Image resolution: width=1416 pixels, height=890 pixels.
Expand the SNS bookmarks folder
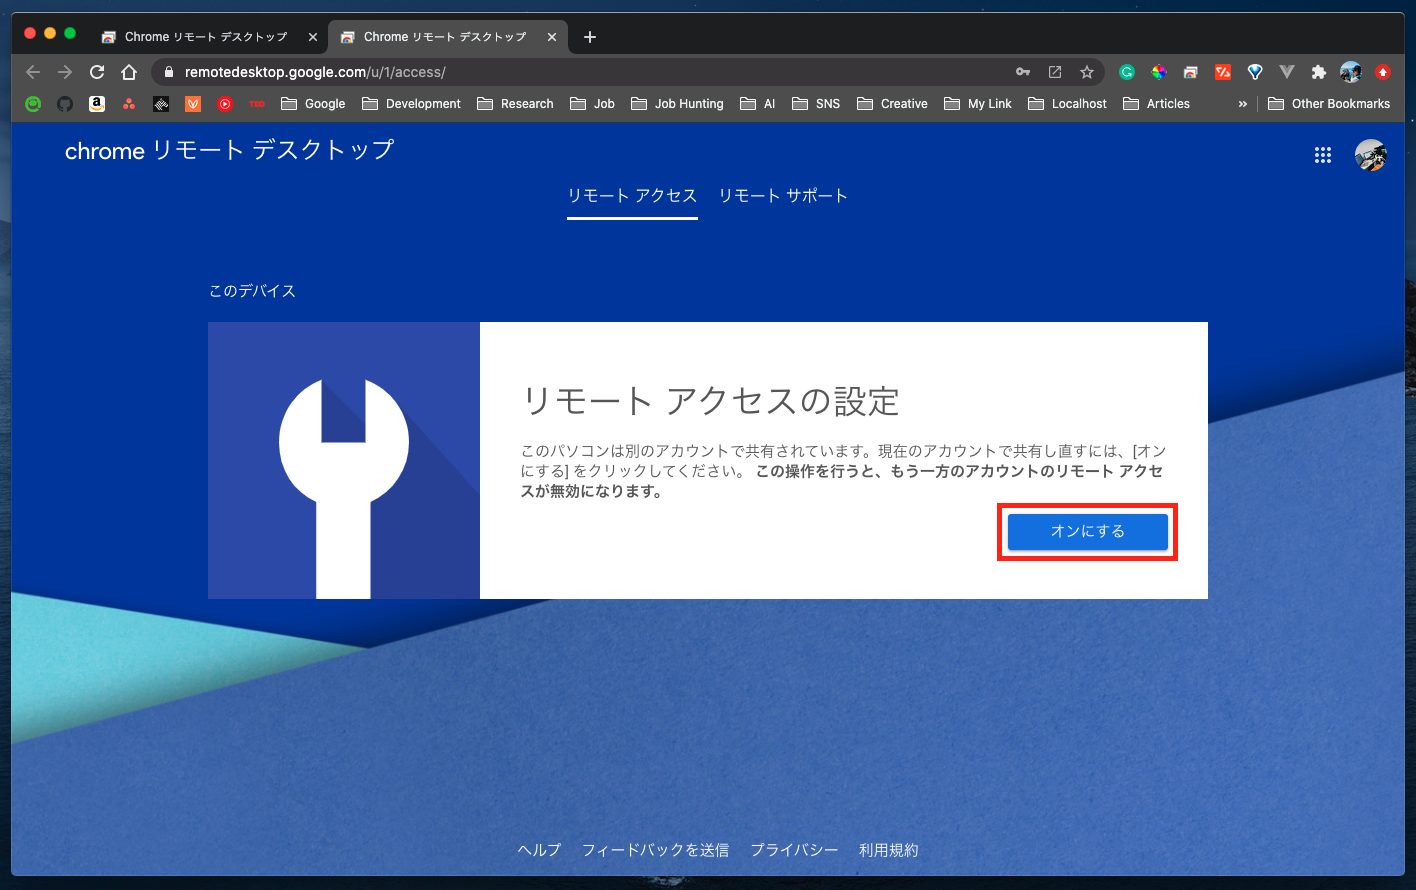pos(816,104)
